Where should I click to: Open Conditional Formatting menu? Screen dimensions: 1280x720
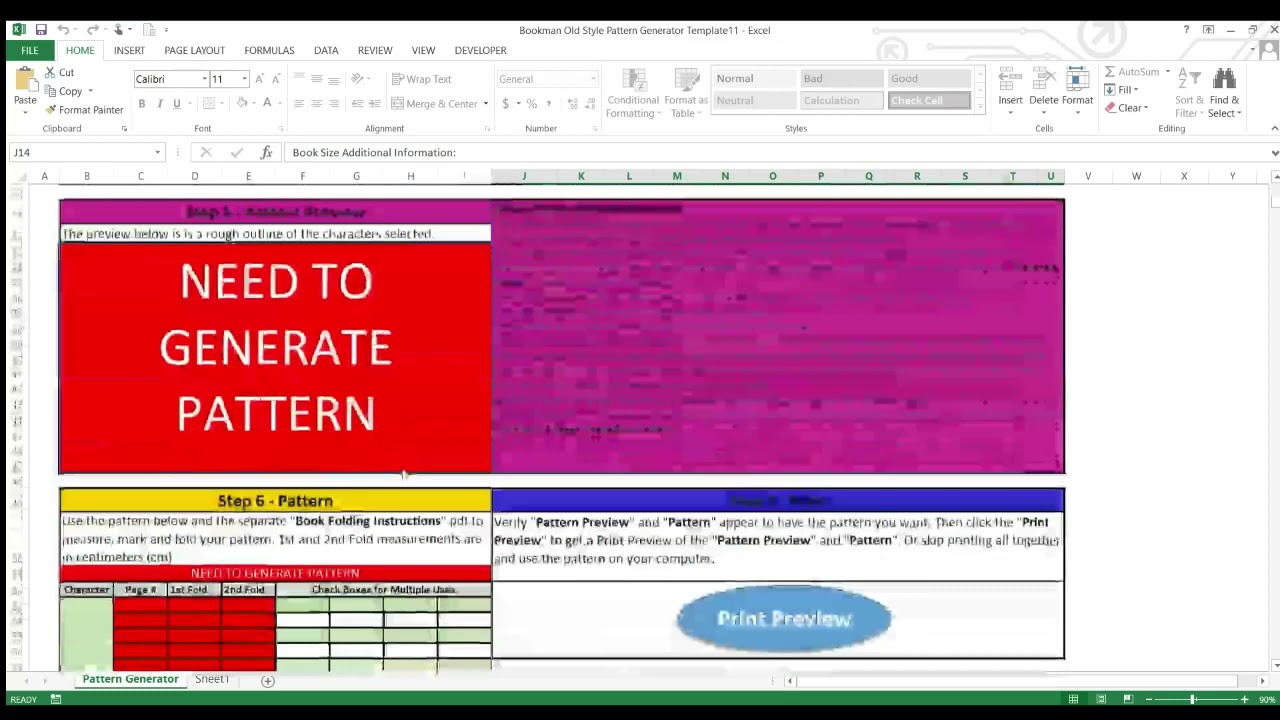633,93
